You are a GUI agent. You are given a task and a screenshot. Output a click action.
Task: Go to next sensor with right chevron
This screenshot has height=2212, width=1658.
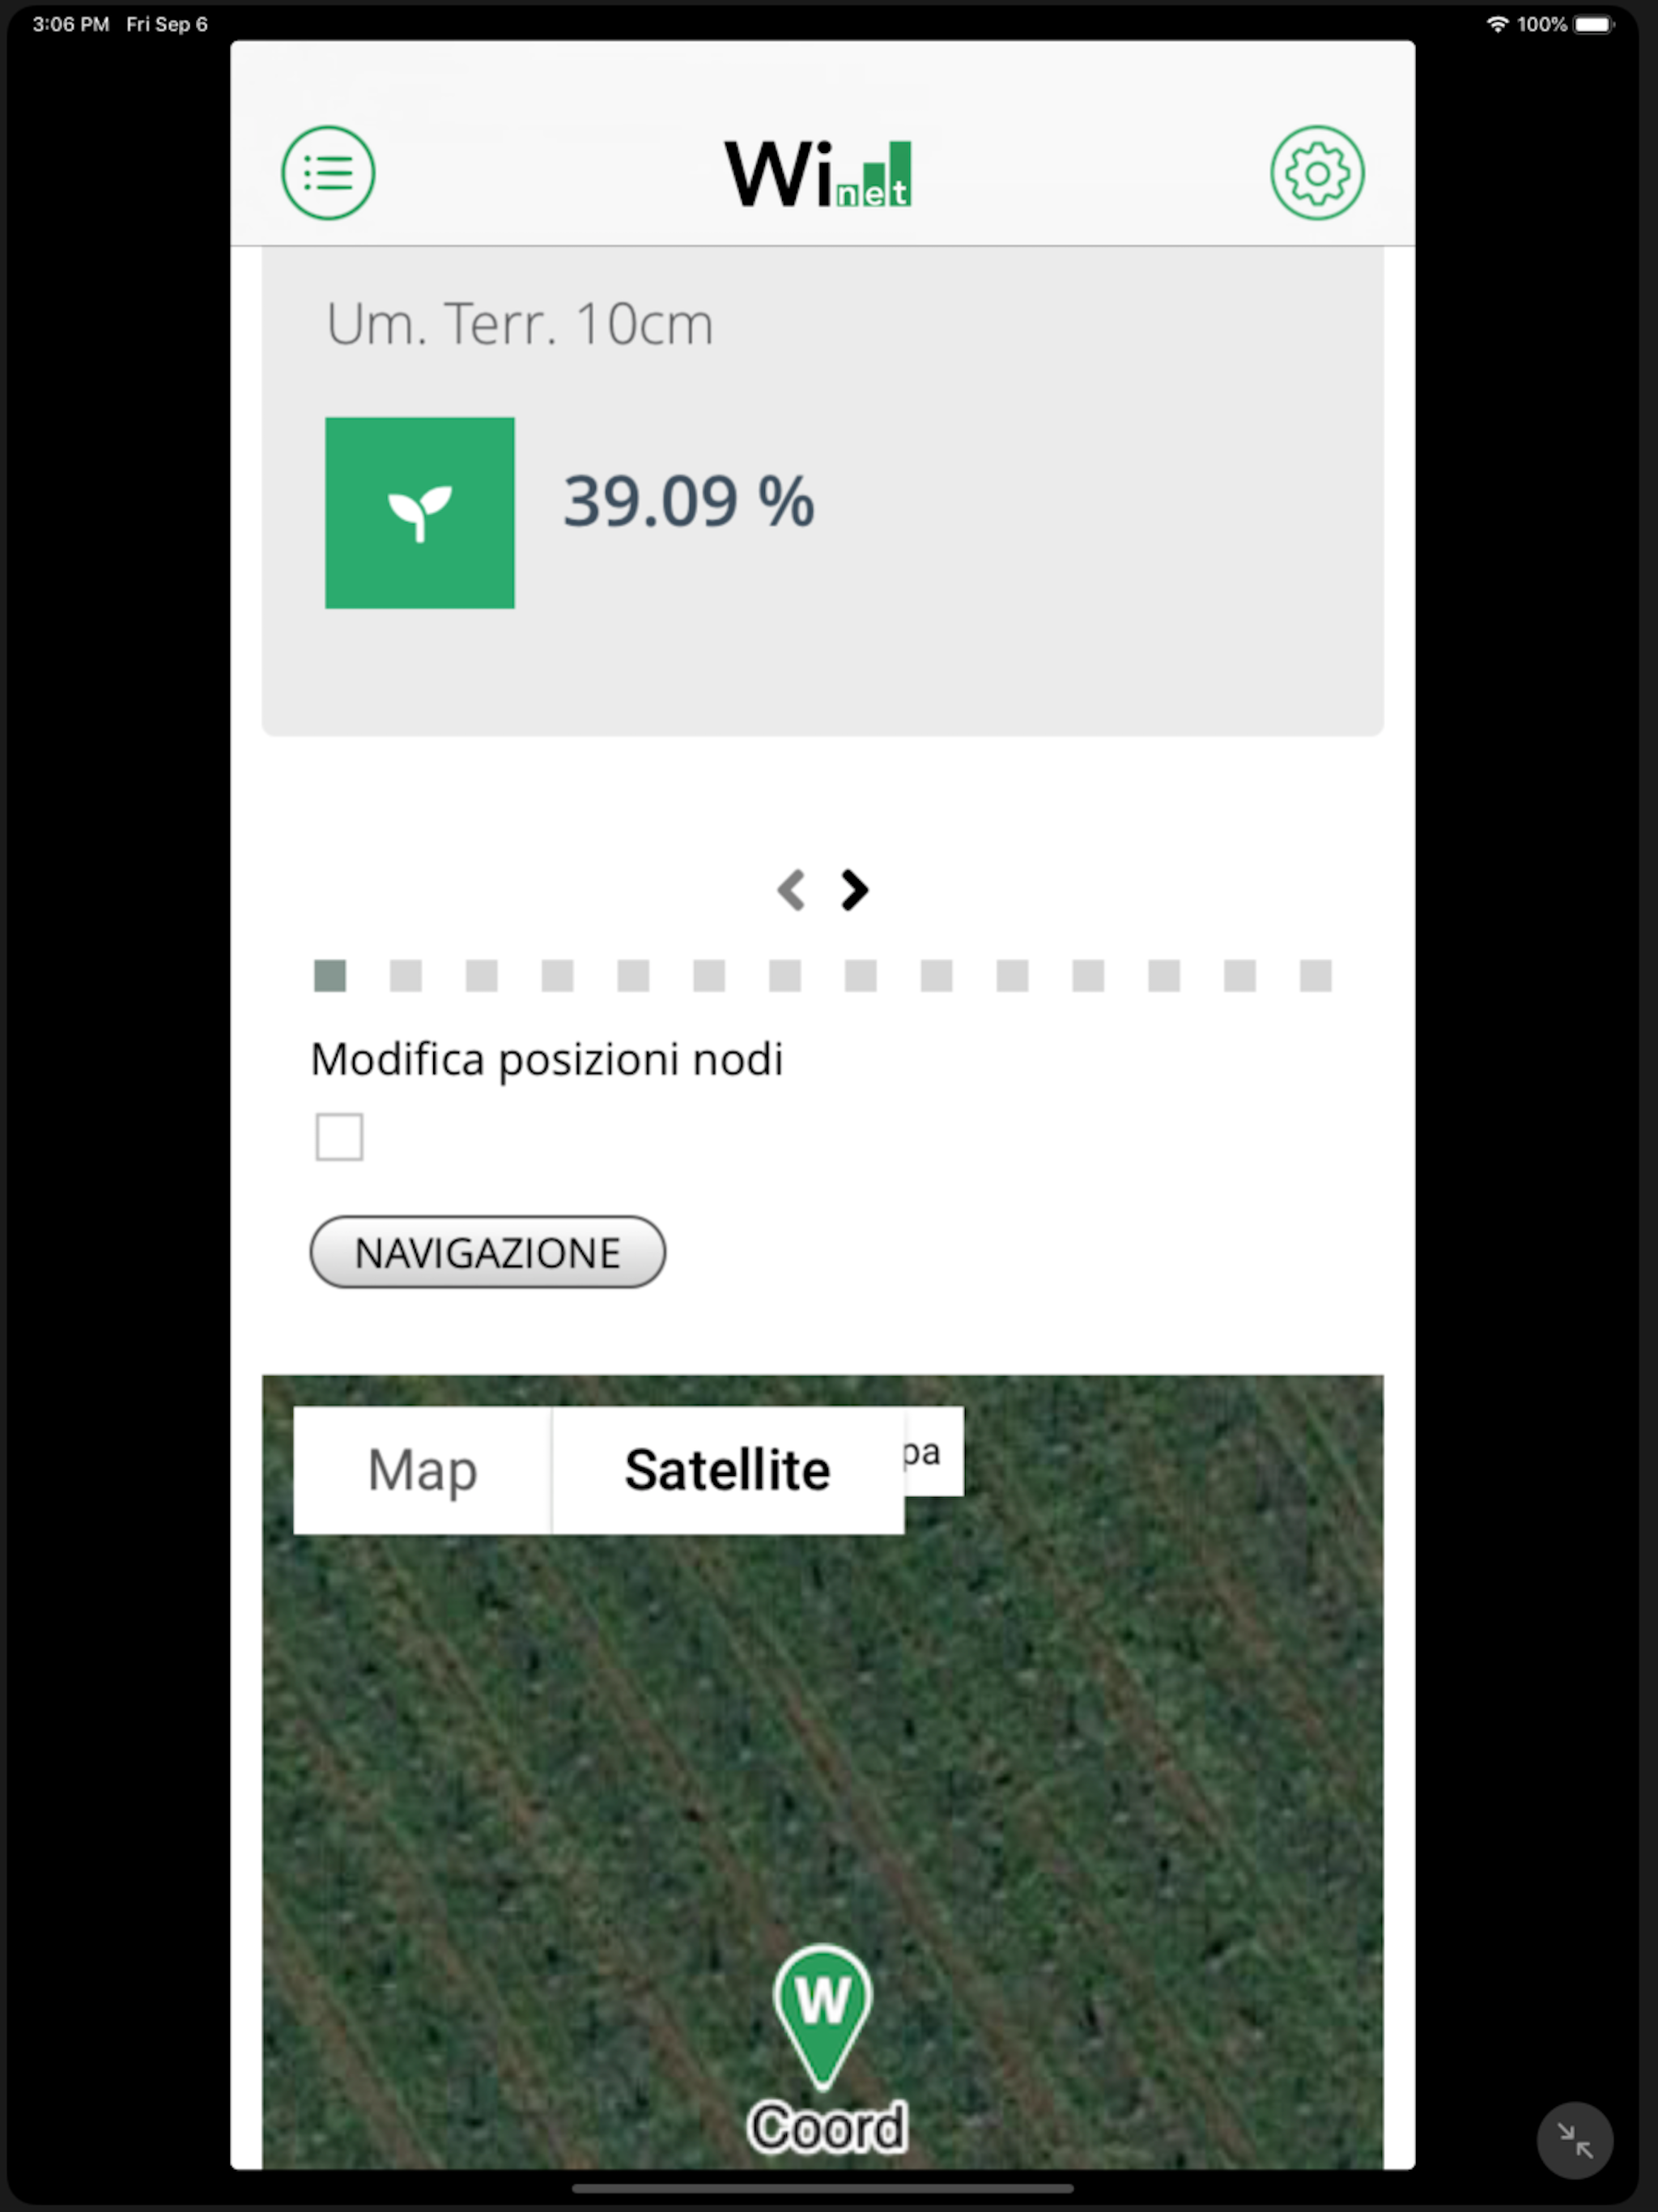(x=854, y=890)
